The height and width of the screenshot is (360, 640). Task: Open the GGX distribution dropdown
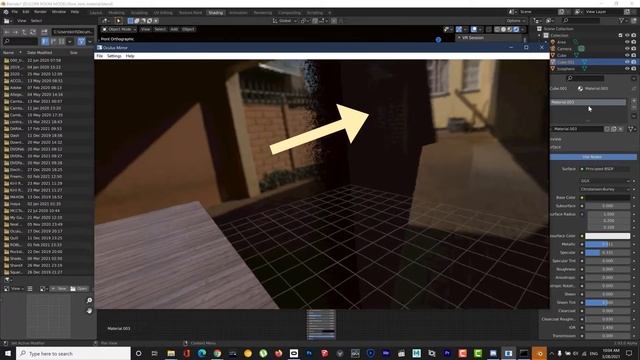click(x=605, y=181)
